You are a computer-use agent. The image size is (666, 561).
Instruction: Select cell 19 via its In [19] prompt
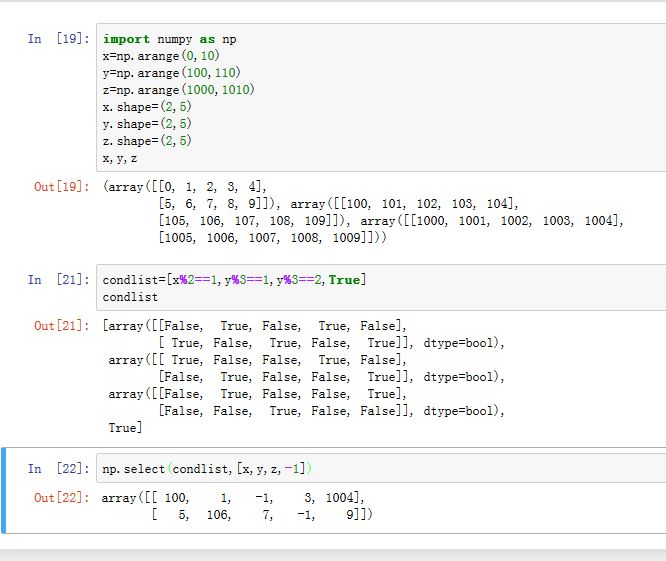(x=56, y=39)
